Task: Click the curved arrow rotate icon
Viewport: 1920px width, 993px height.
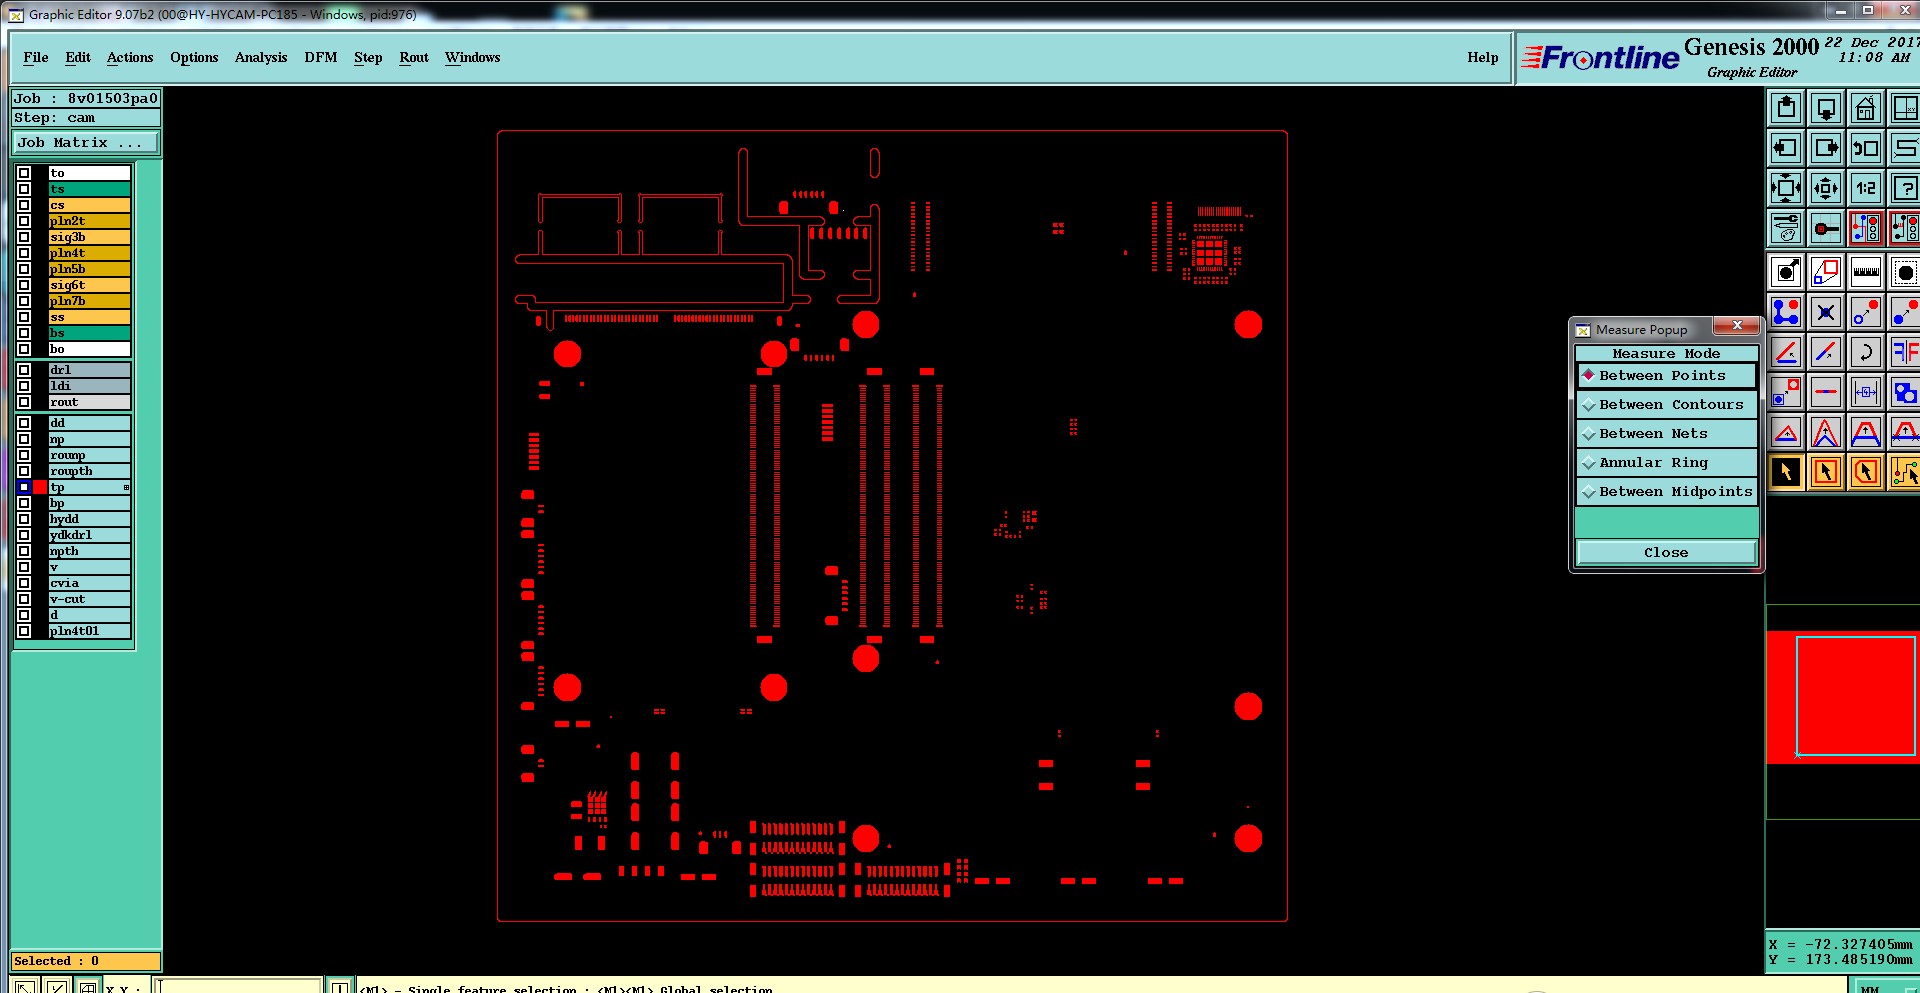Action: [1866, 352]
